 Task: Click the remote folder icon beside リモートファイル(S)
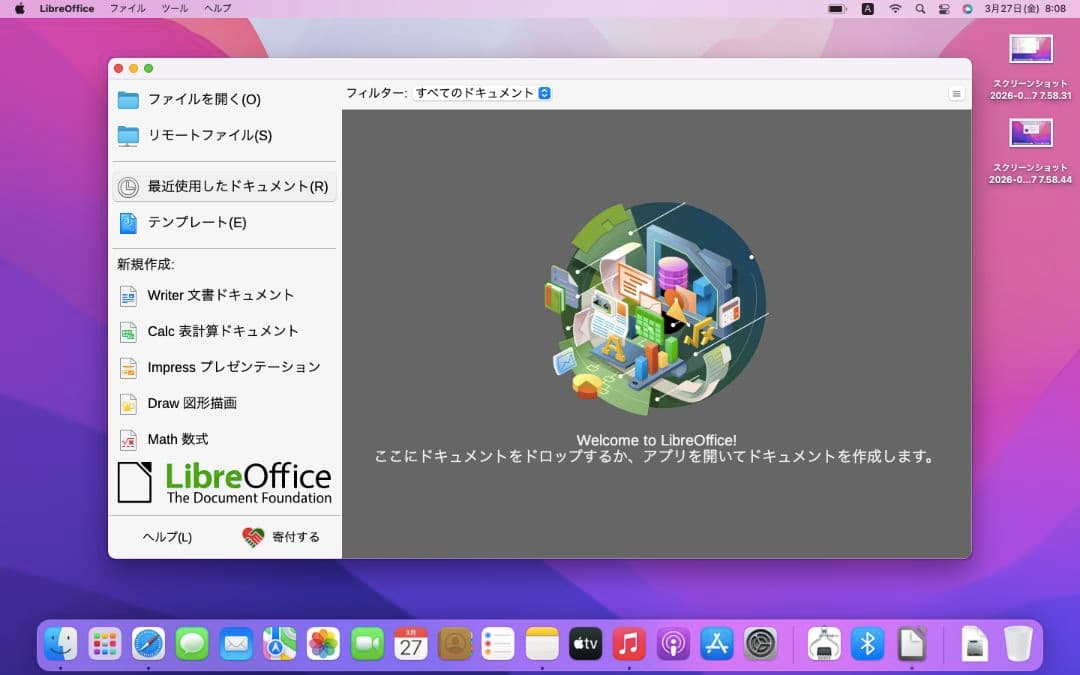[128, 136]
